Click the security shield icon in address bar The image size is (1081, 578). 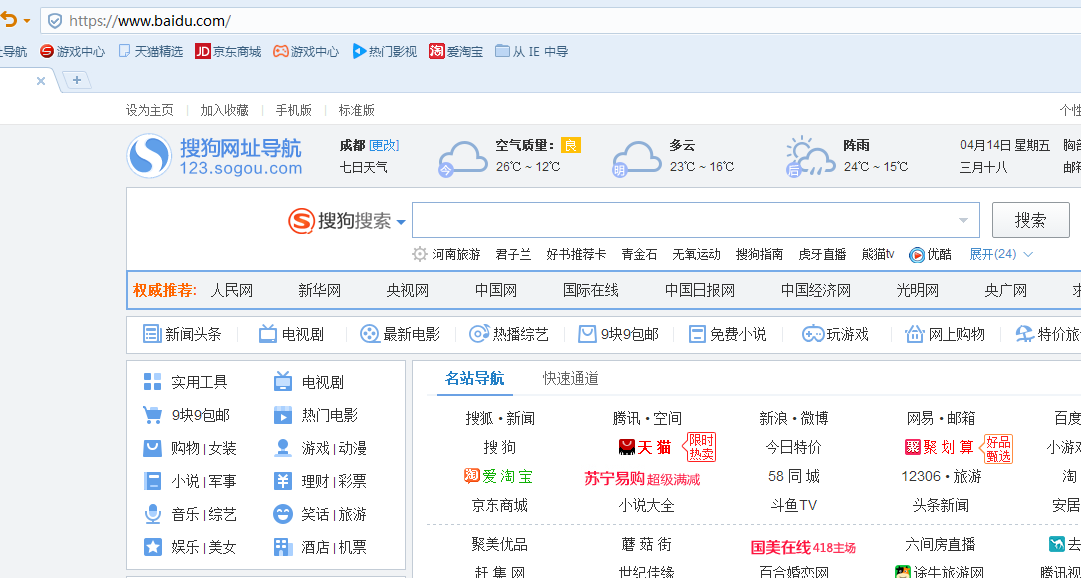pyautogui.click(x=54, y=21)
